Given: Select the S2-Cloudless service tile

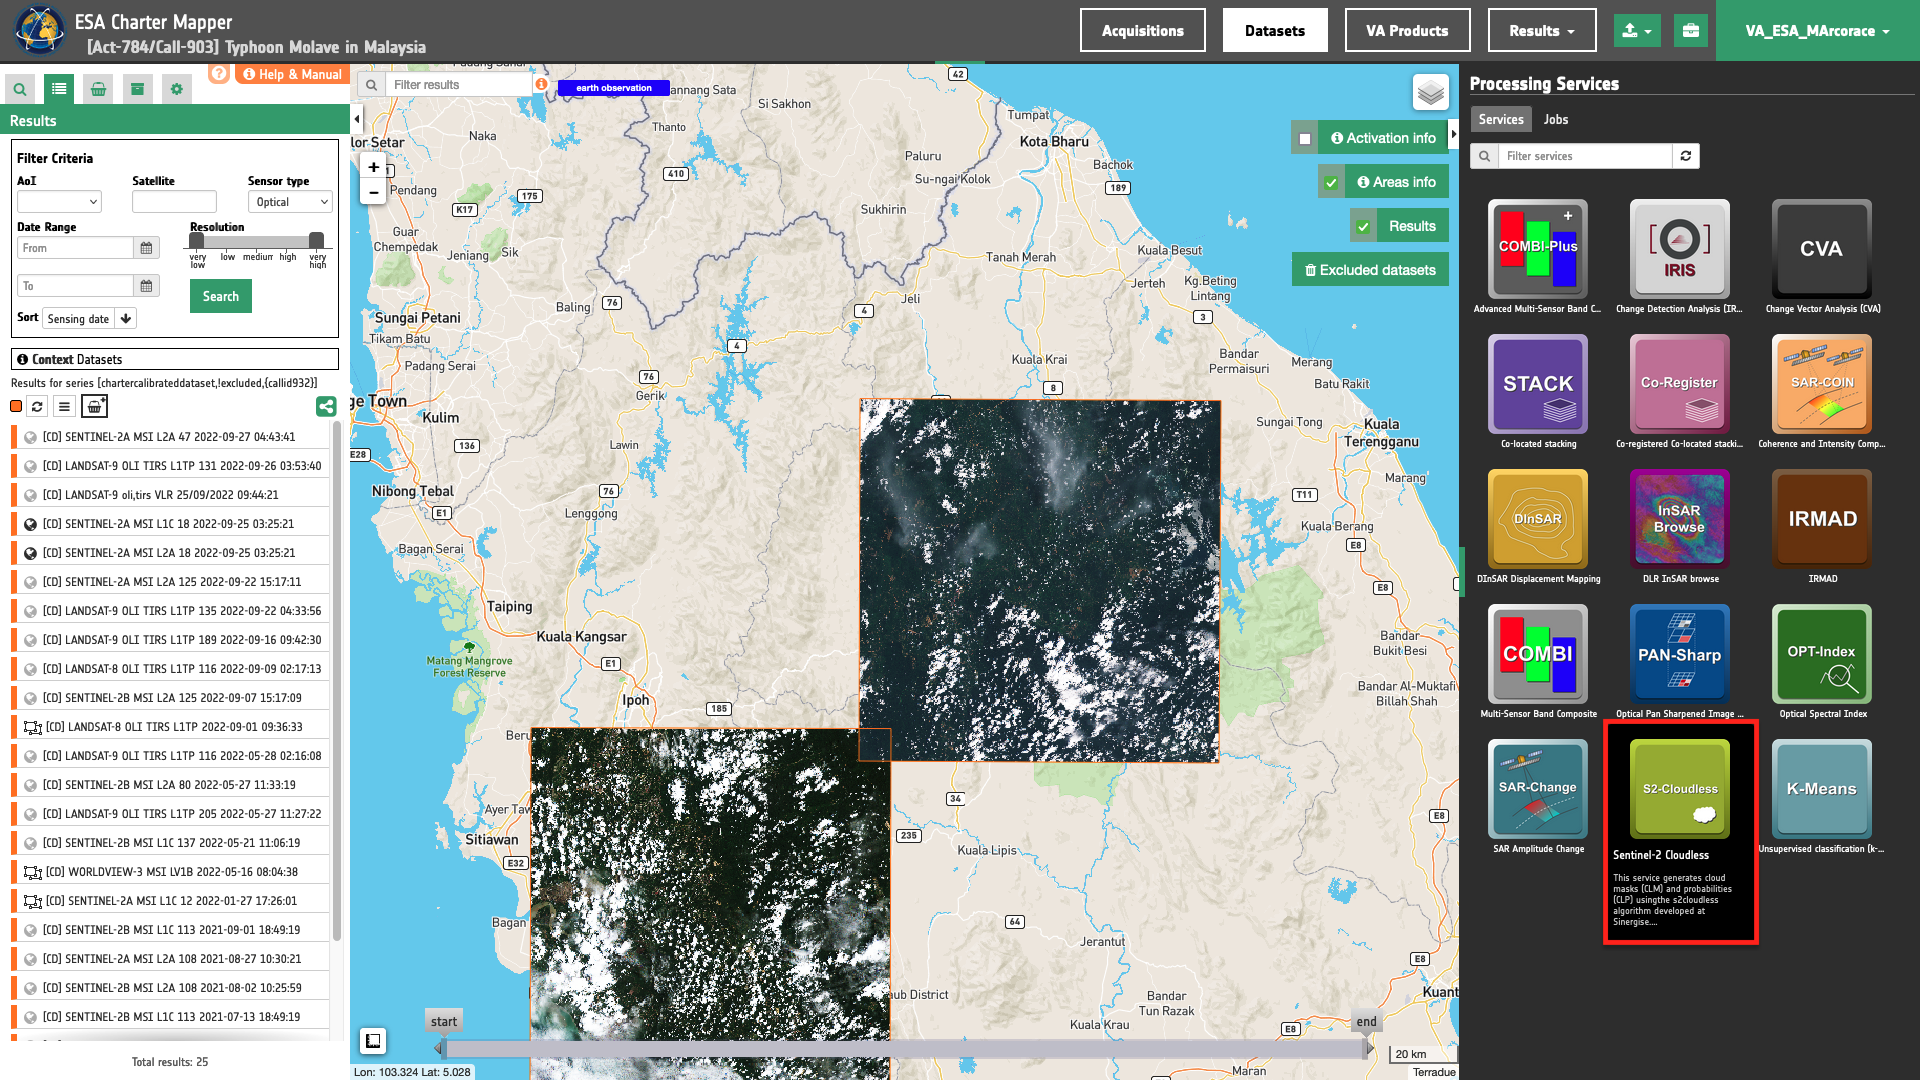Looking at the screenshot, I should [1680, 789].
